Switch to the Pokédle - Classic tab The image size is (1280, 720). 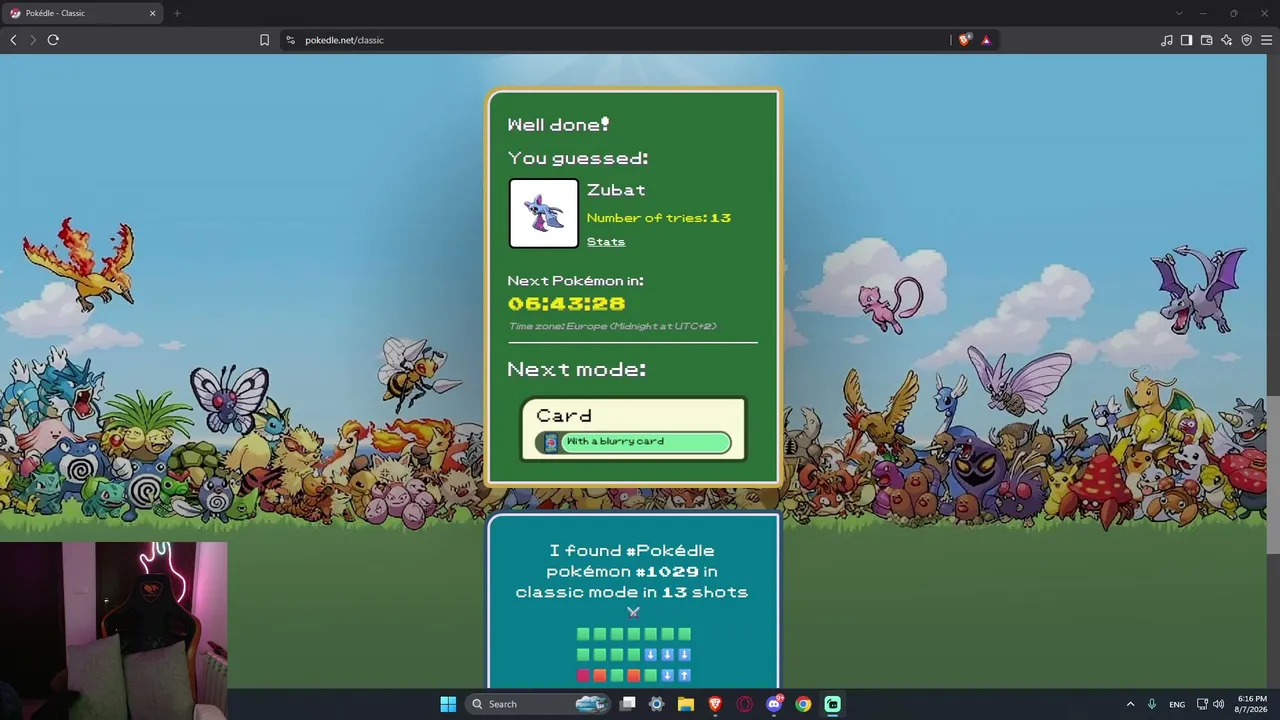[82, 13]
